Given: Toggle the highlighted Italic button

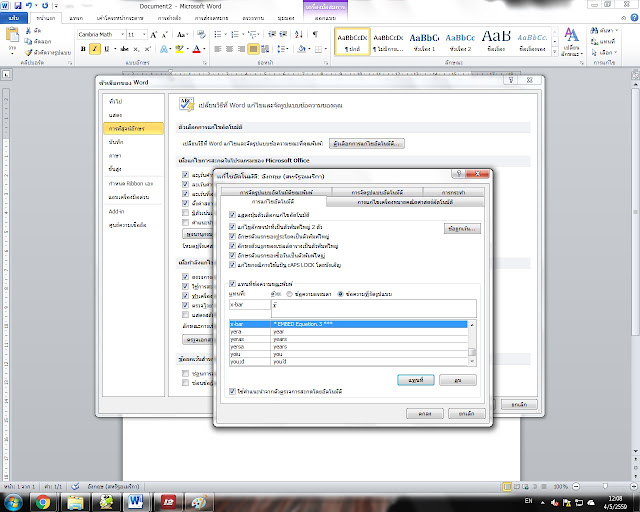Looking at the screenshot, I should click(95, 49).
